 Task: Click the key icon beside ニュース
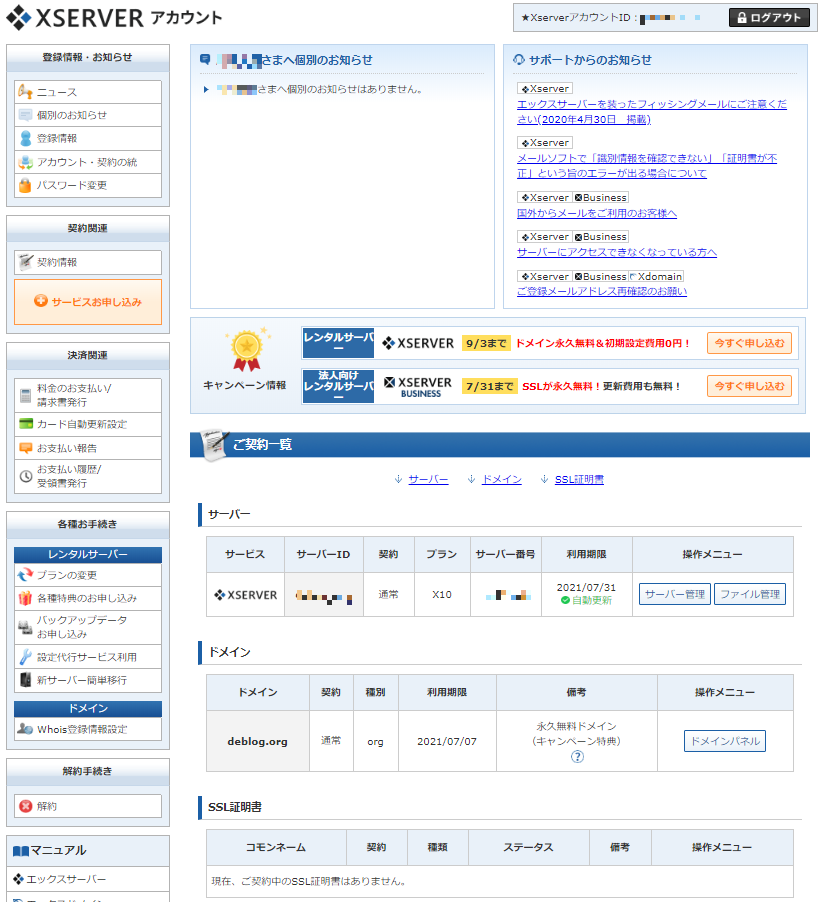(x=25, y=92)
